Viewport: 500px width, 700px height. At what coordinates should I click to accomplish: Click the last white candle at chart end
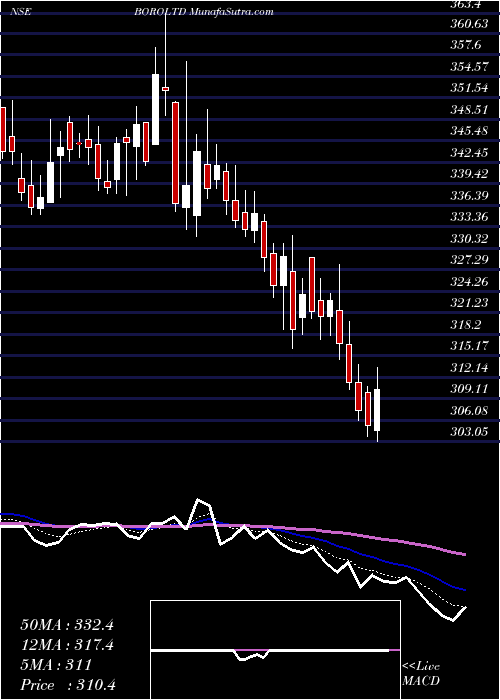377,410
